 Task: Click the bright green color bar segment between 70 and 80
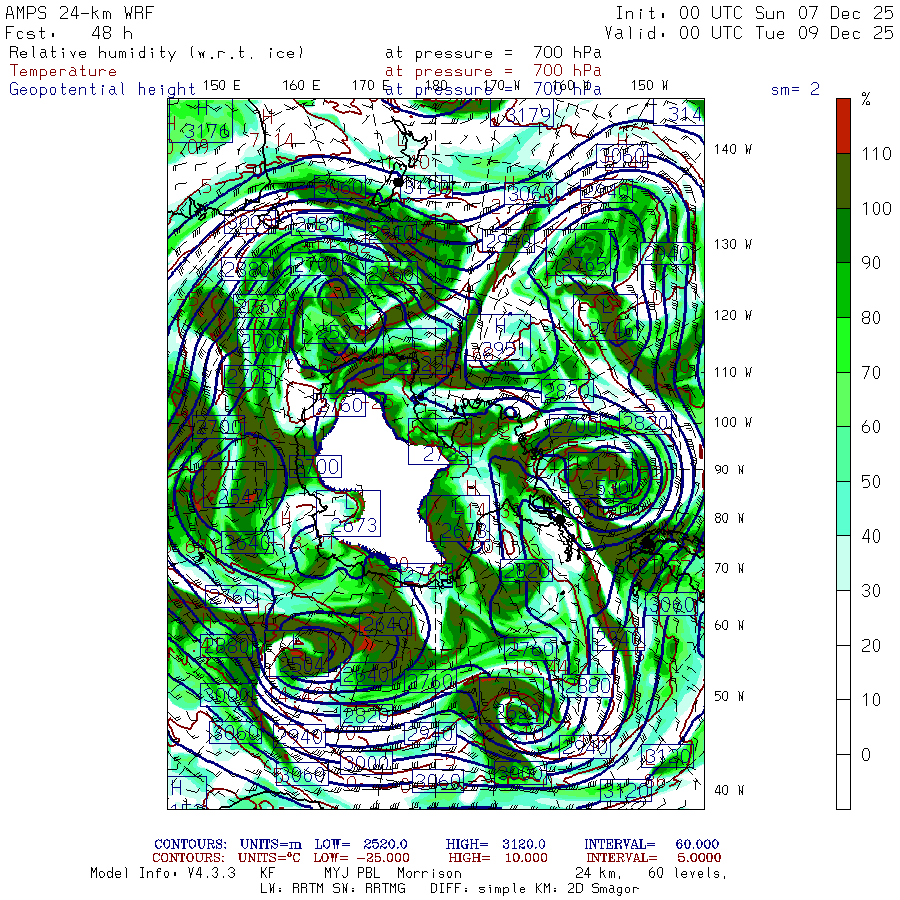click(843, 345)
